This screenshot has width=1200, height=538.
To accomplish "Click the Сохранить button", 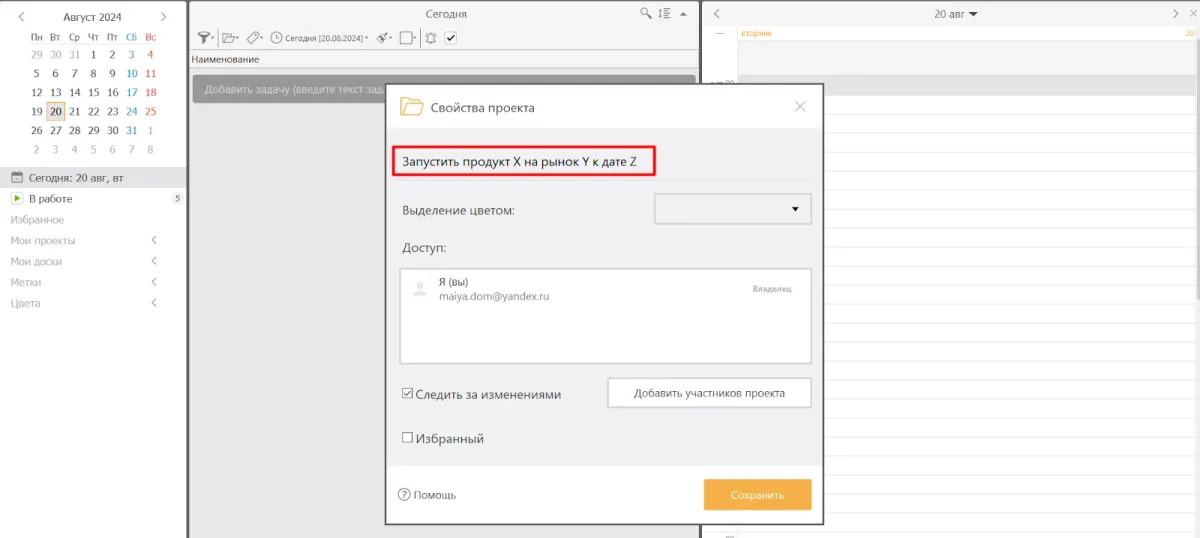I will [757, 495].
